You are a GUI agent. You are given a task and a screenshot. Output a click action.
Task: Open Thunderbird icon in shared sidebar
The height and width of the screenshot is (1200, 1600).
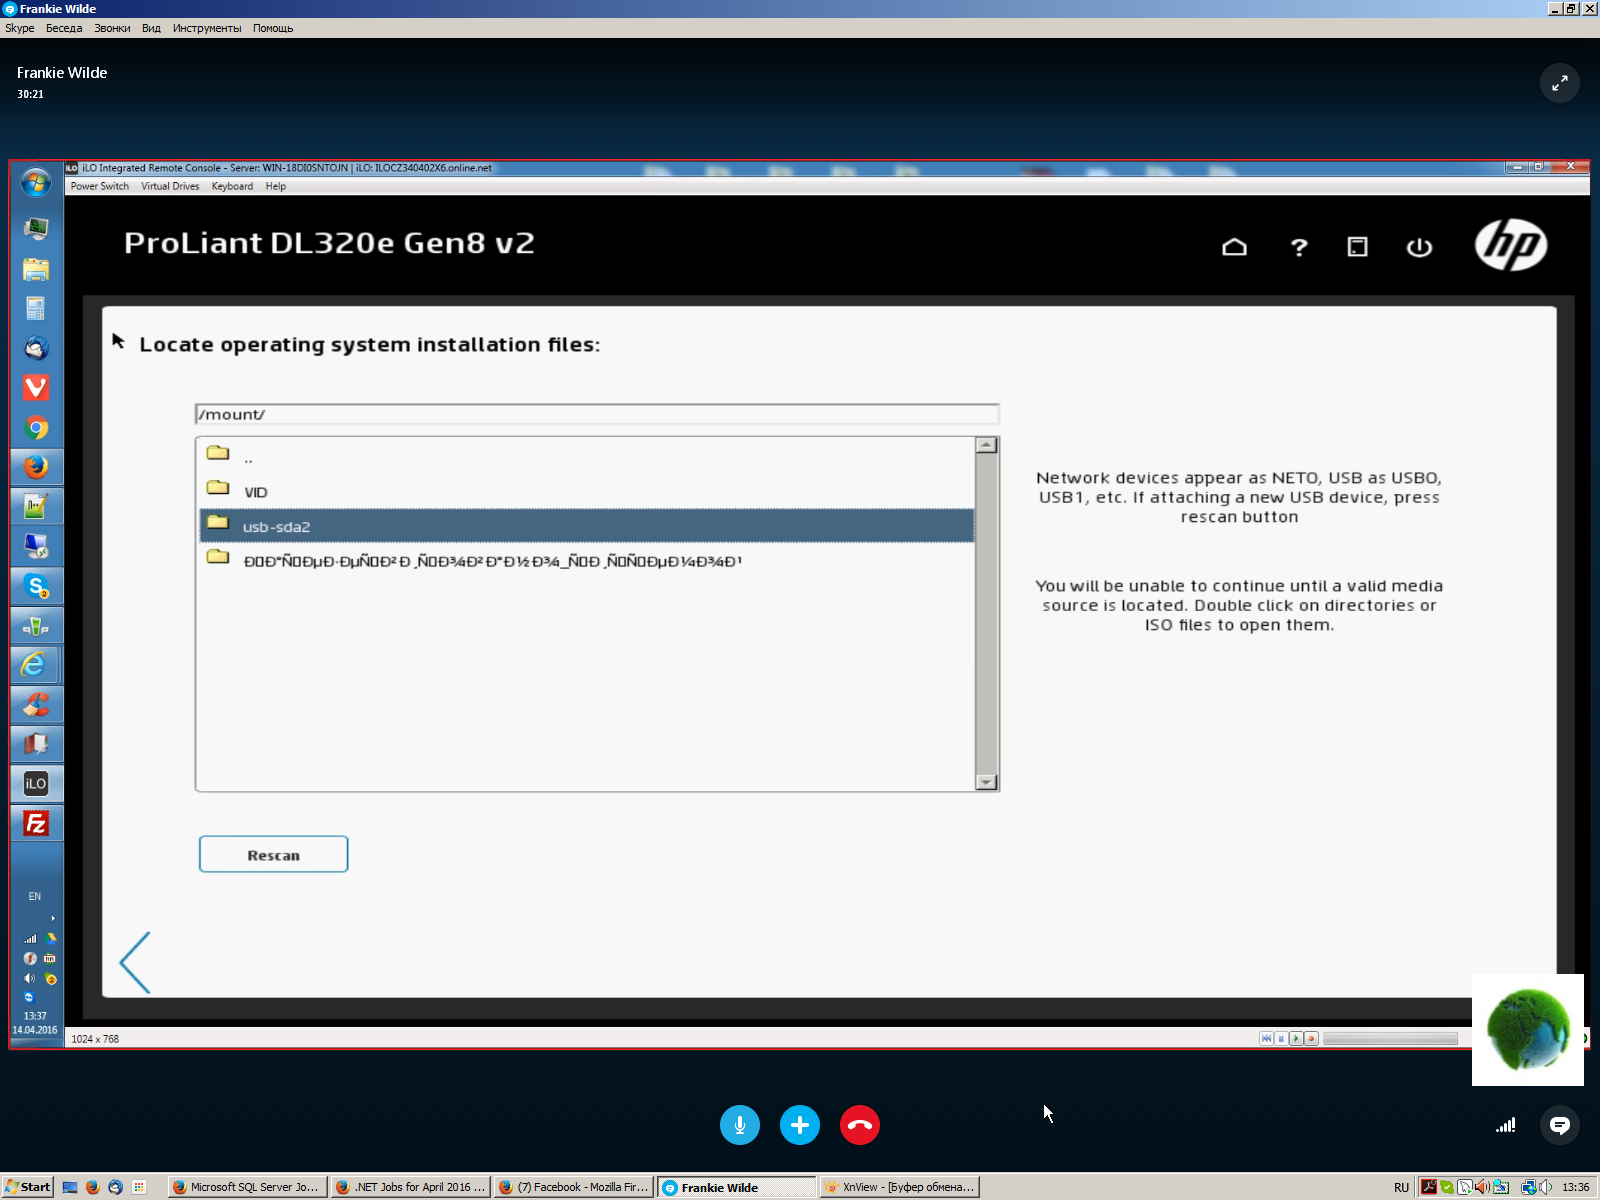(x=36, y=348)
